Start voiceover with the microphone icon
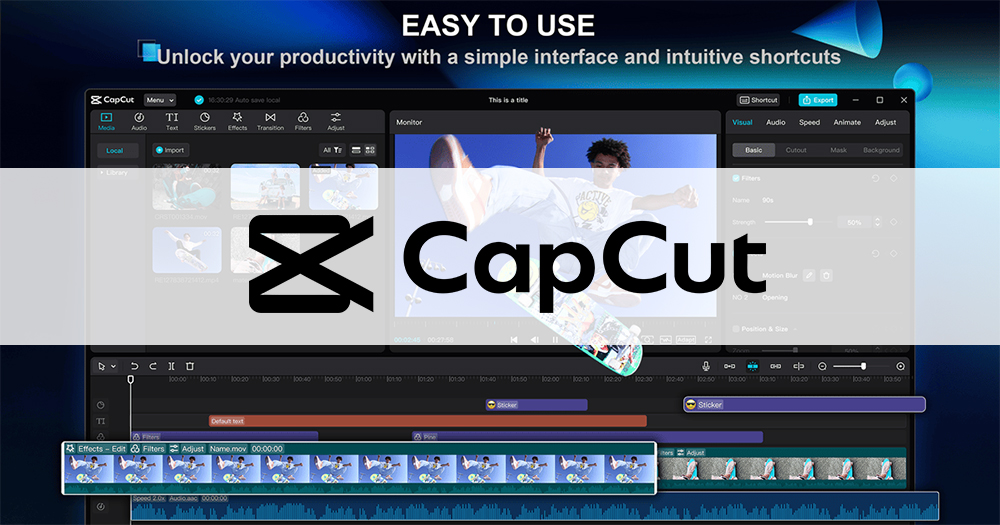1000x525 pixels. click(706, 366)
